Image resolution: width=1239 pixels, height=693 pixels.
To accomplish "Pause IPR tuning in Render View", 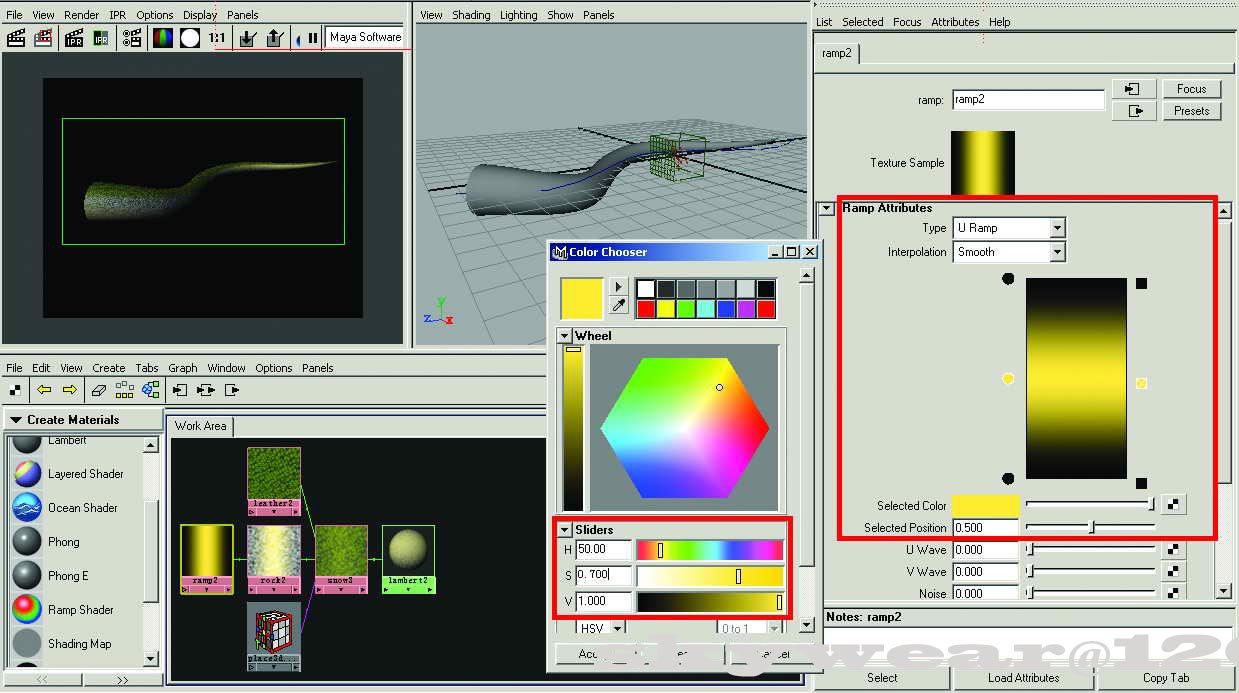I will [x=313, y=38].
